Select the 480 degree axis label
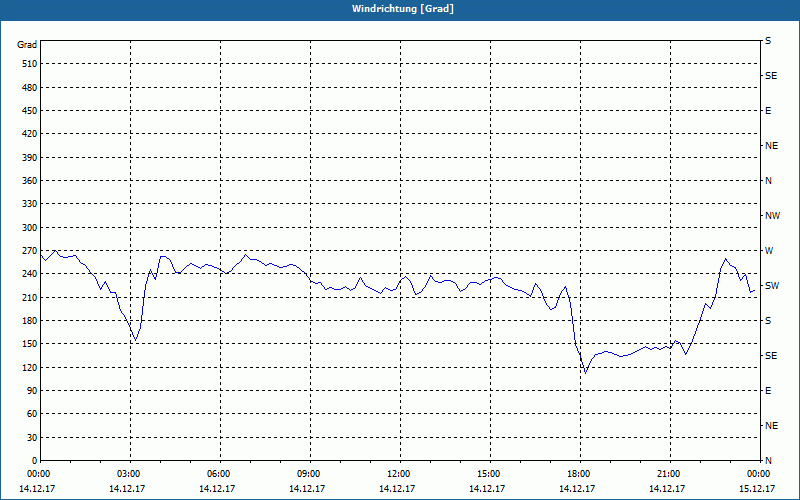The width and height of the screenshot is (800, 500). [30, 87]
